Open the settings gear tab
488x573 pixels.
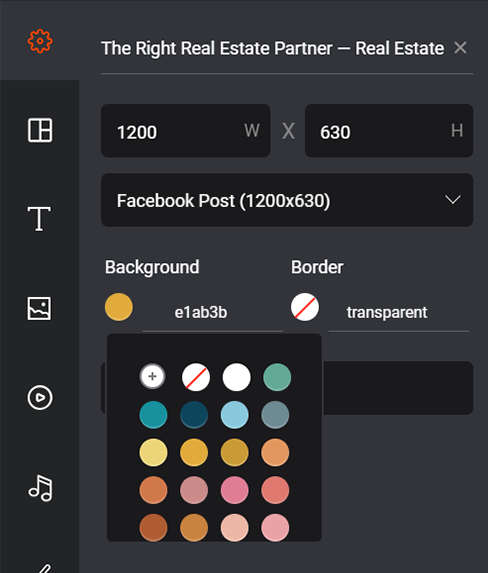click(x=40, y=41)
